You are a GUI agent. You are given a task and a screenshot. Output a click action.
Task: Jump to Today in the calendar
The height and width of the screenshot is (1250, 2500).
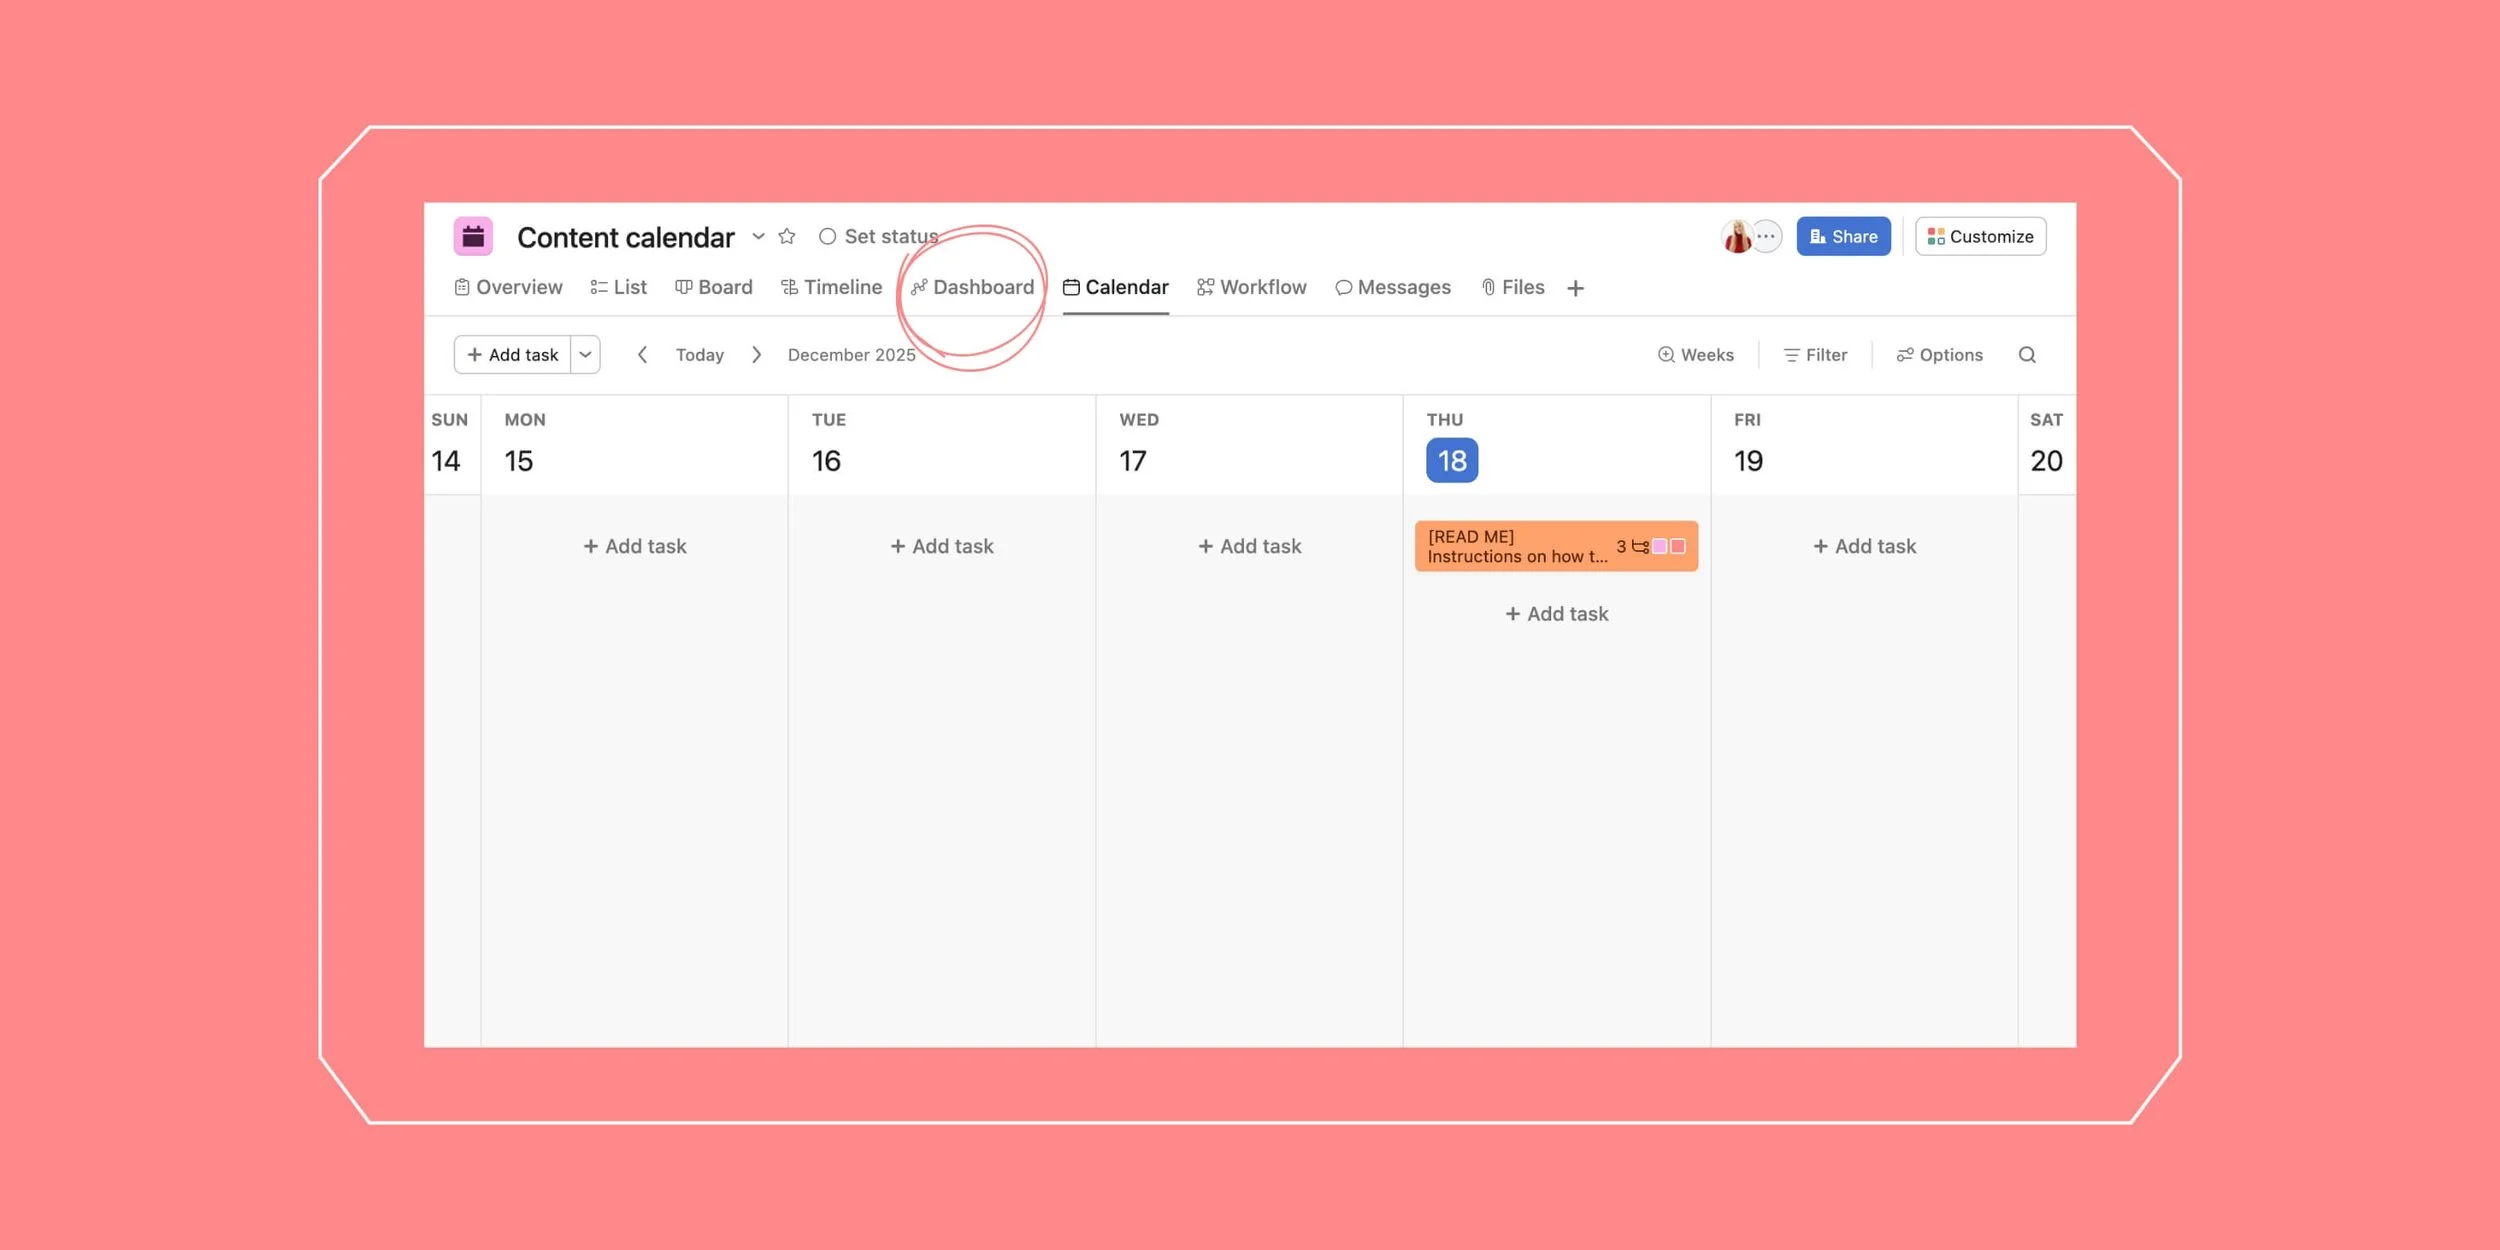click(699, 354)
